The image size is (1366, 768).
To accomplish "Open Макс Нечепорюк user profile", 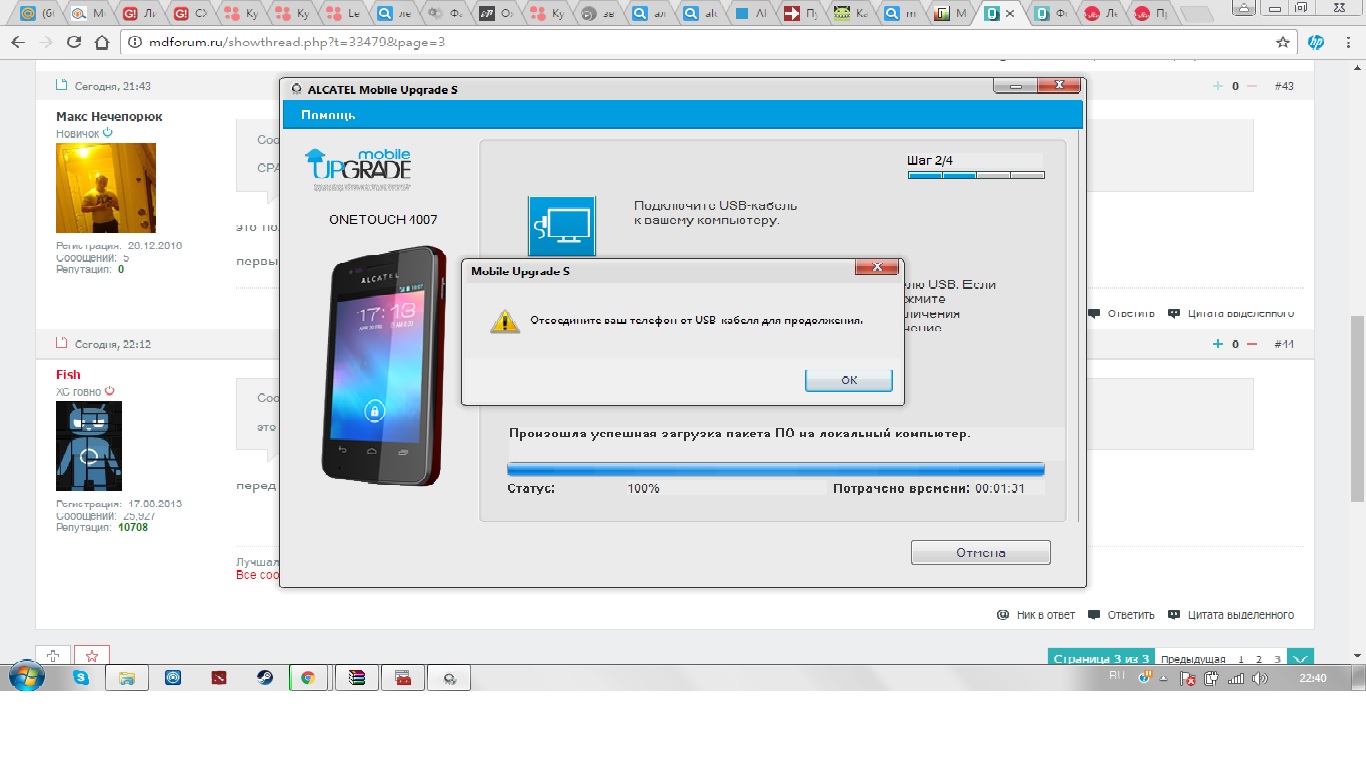I will pyautogui.click(x=109, y=117).
